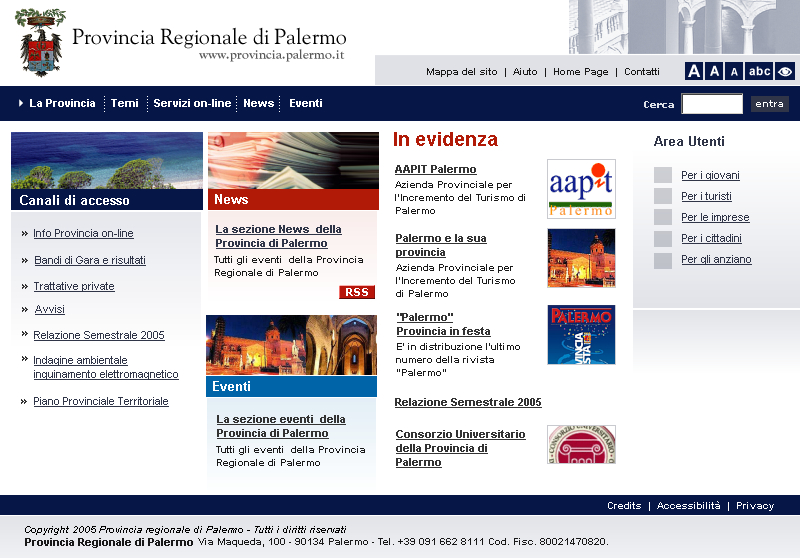Open '"Palermo" Provincia in festa' link

point(443,324)
